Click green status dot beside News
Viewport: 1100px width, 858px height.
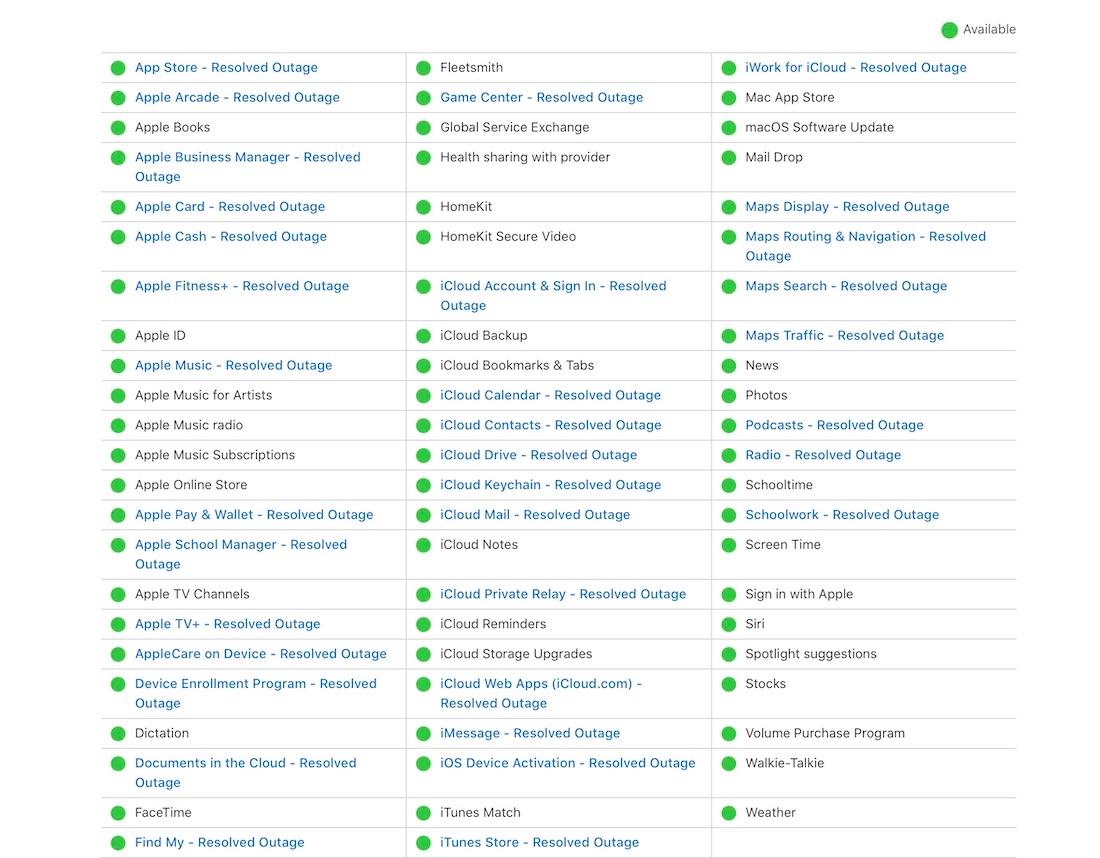[x=729, y=366]
